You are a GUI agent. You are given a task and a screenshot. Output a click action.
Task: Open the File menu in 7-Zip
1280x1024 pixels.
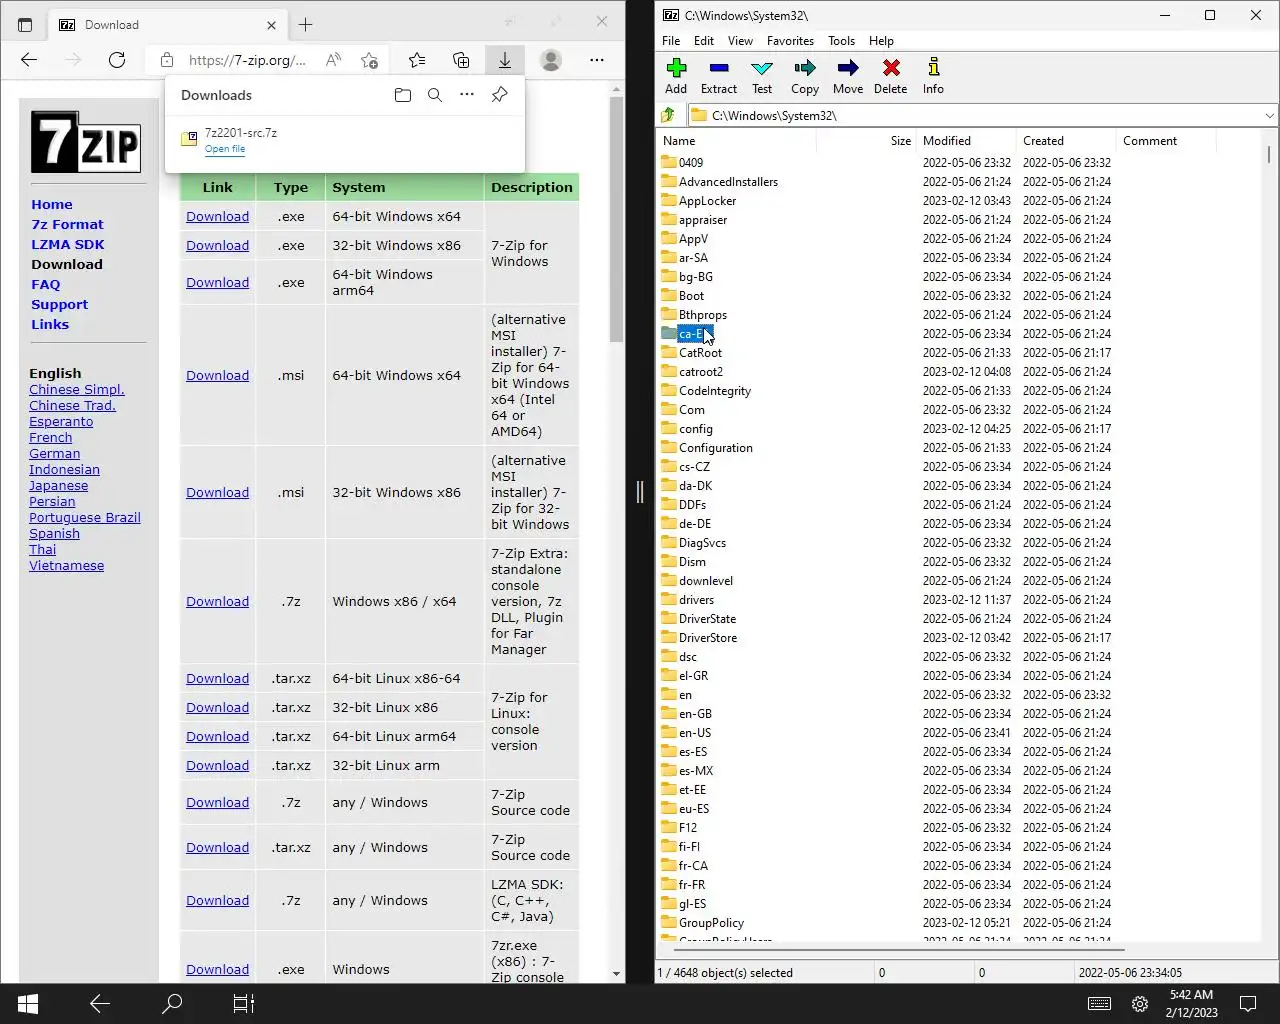[x=671, y=41]
